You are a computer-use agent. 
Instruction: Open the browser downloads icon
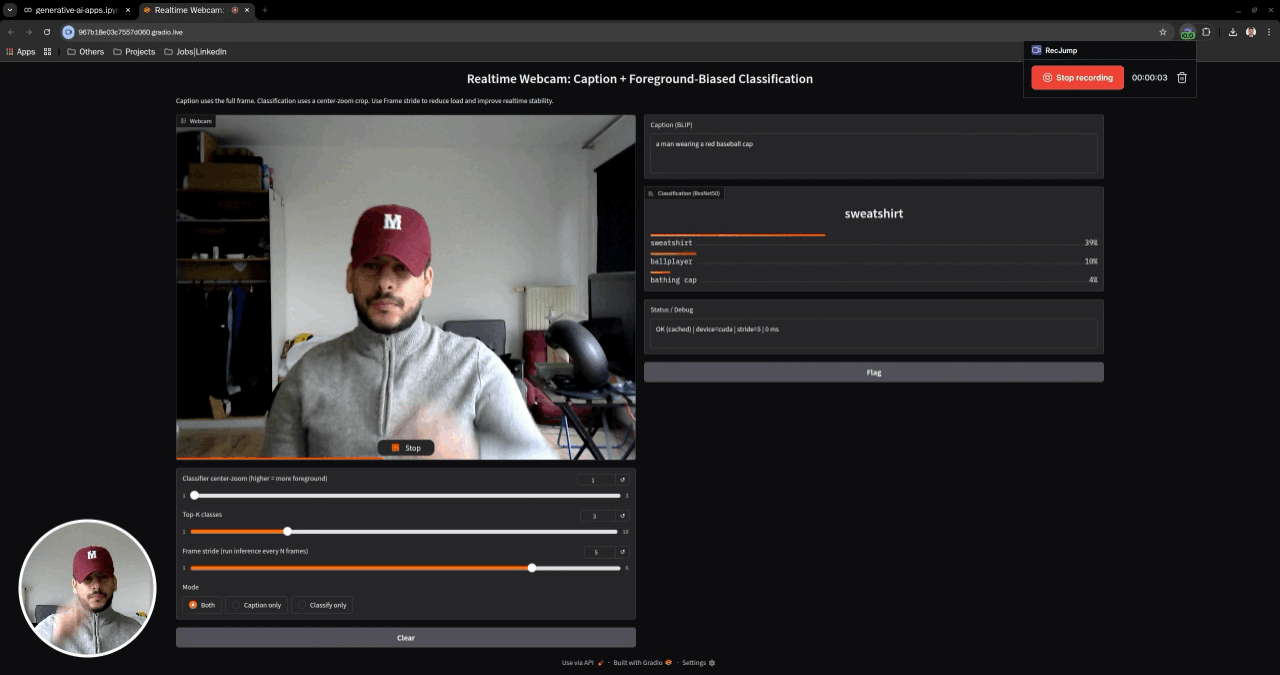coord(1232,32)
